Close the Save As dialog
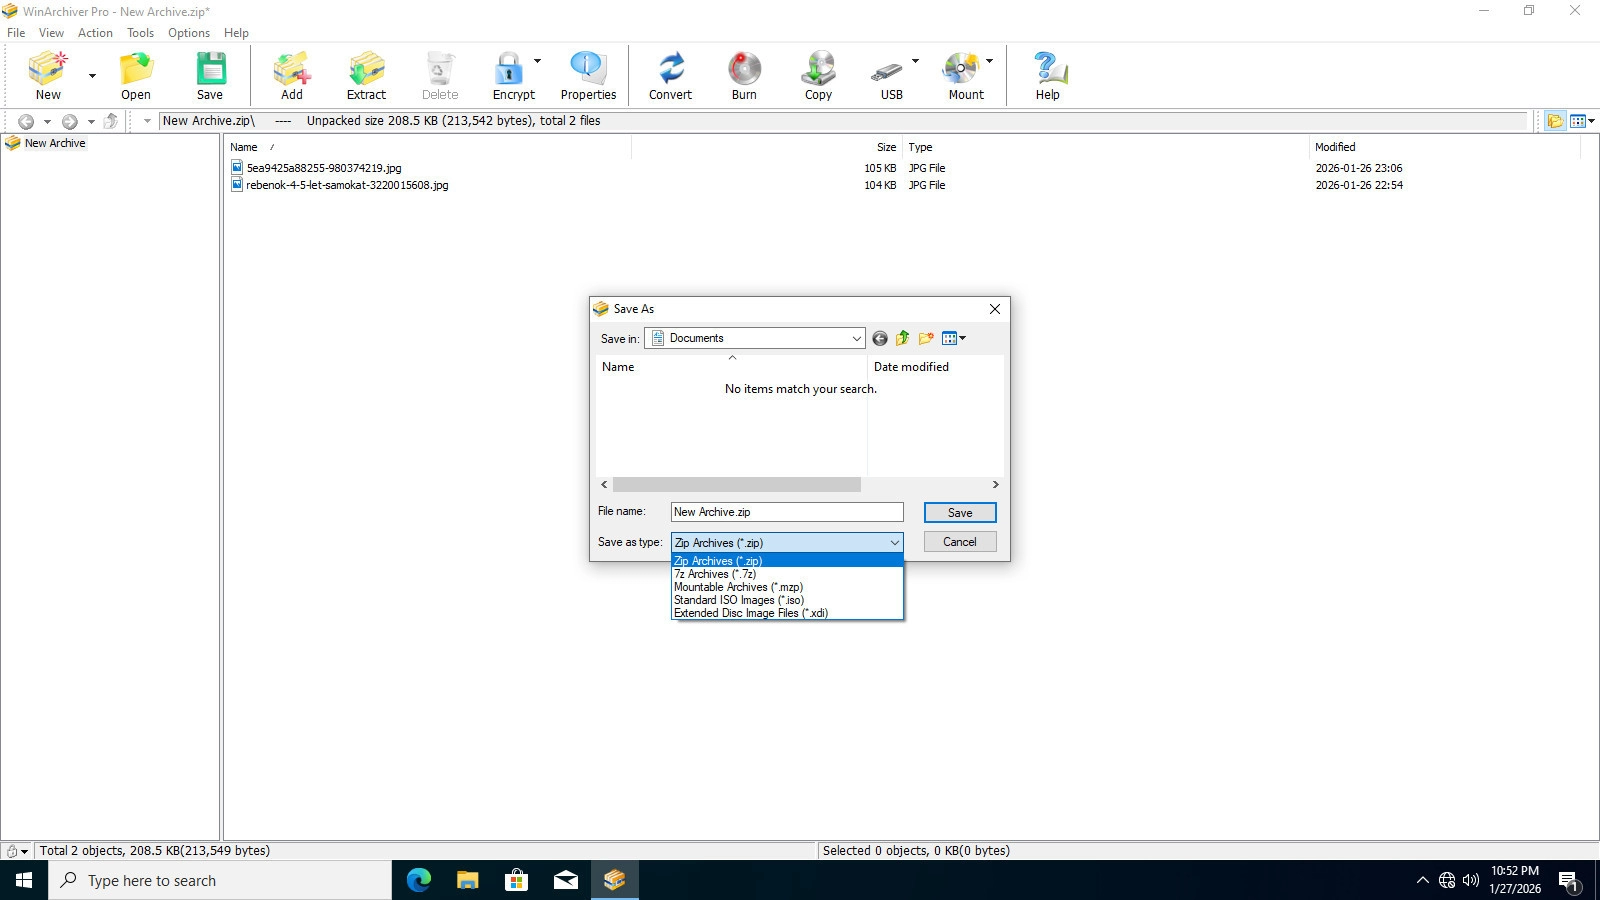 tap(995, 309)
